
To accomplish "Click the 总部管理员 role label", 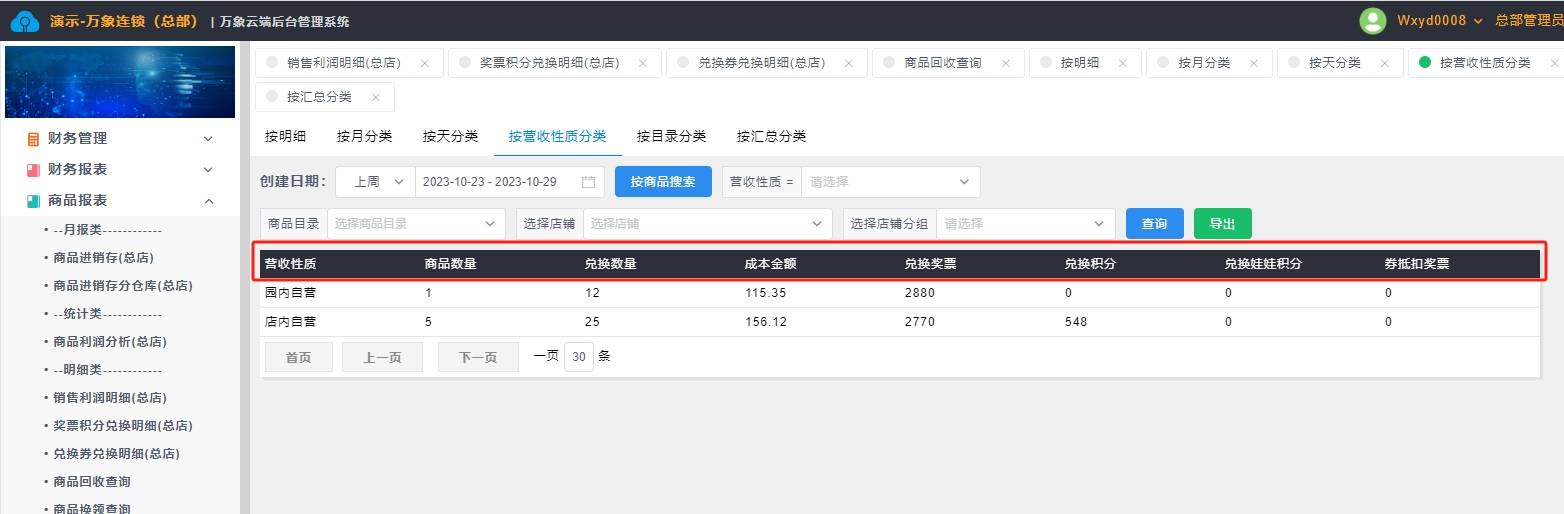I will coord(1529,21).
